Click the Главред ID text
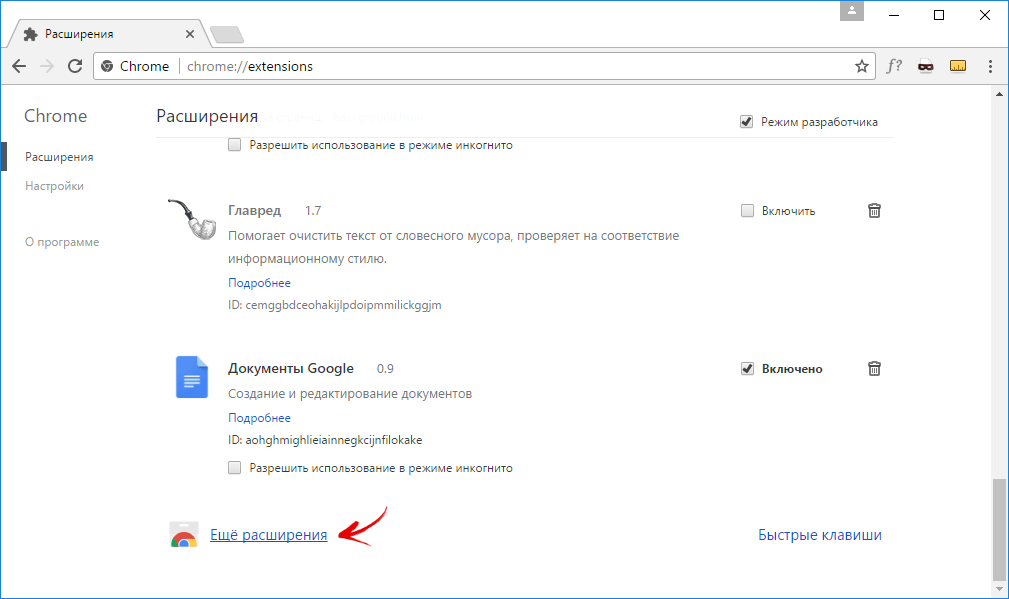 335,305
